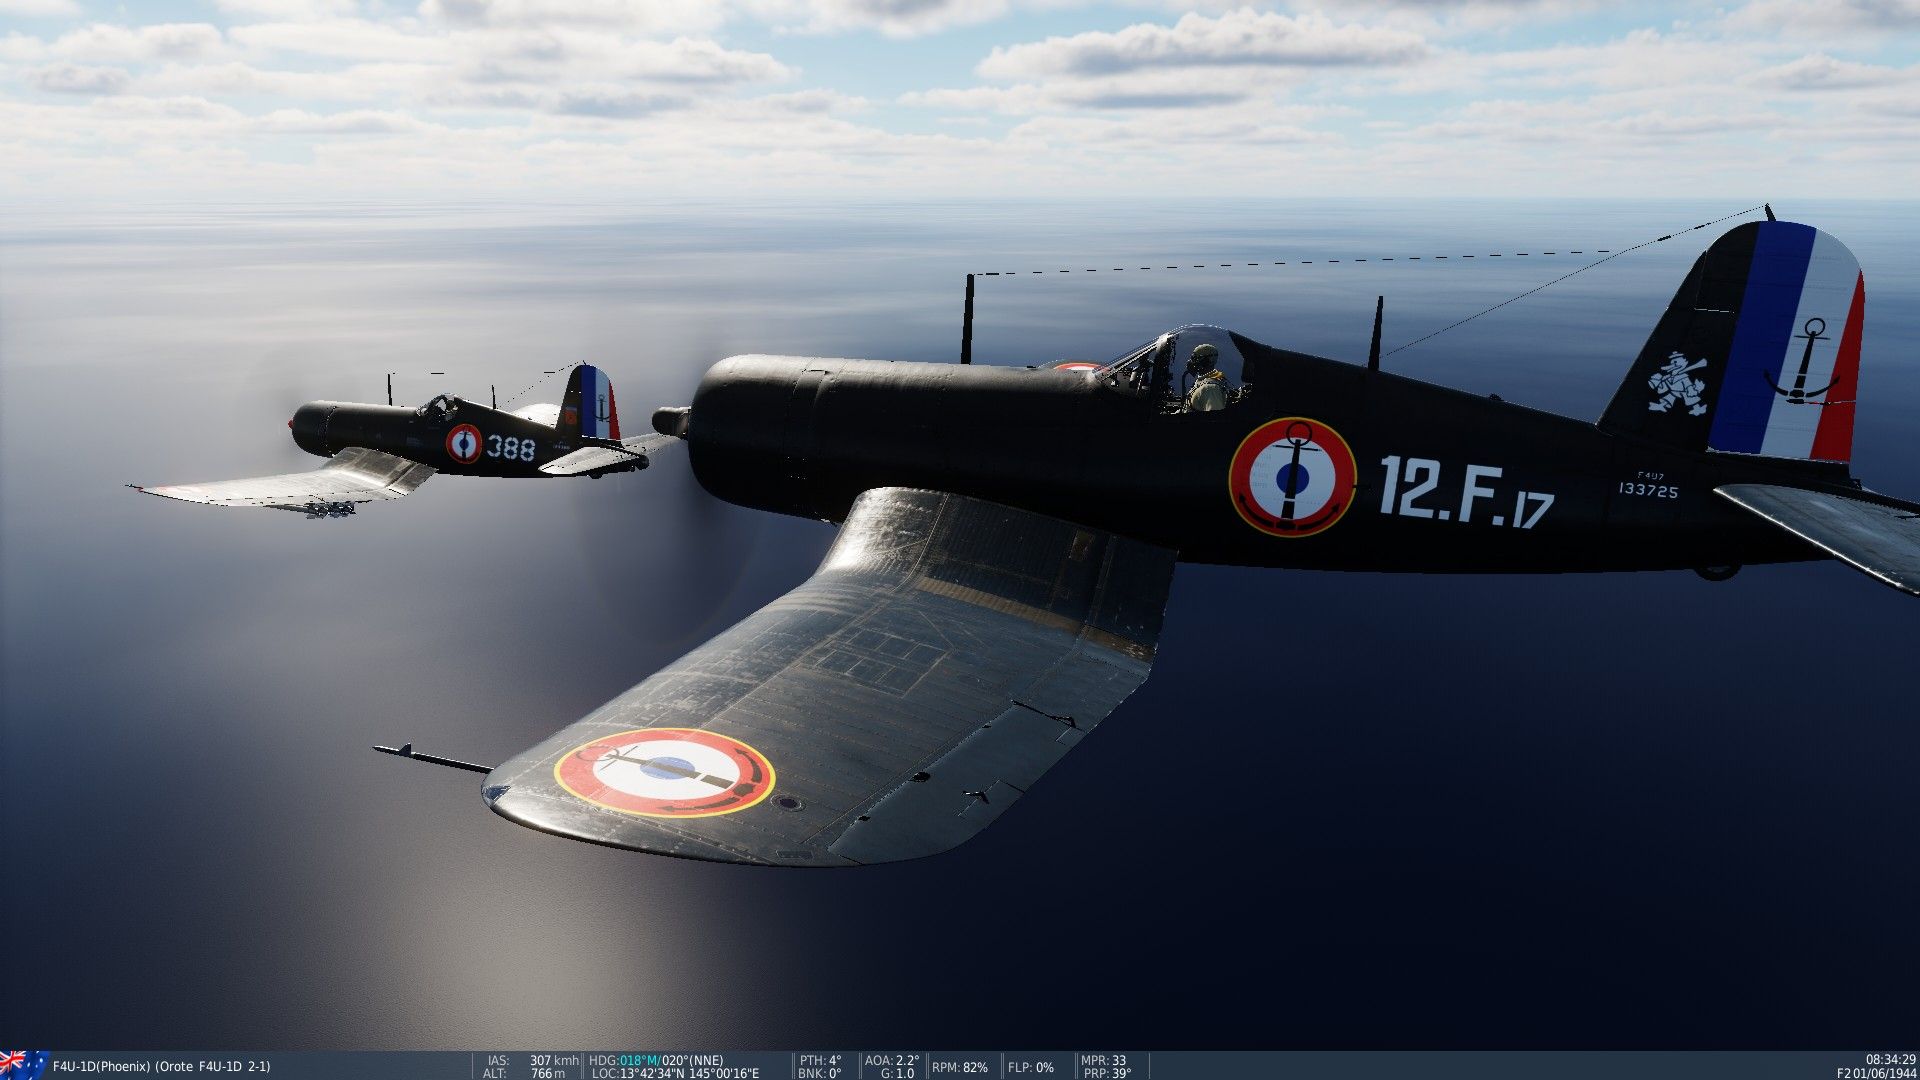Click the PRP 39° propeller pitch value
The width and height of the screenshot is (1920, 1080).
1108,1073
